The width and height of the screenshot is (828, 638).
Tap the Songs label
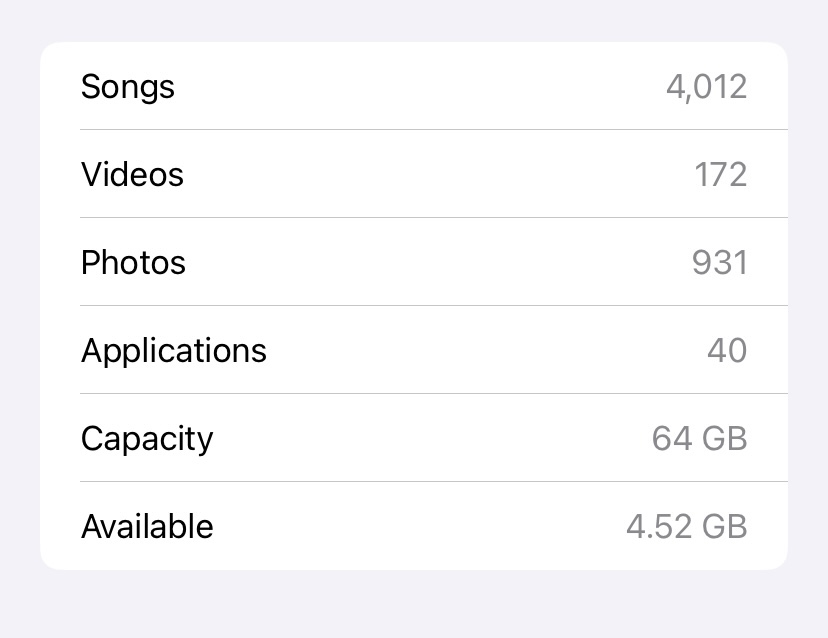[x=128, y=87]
